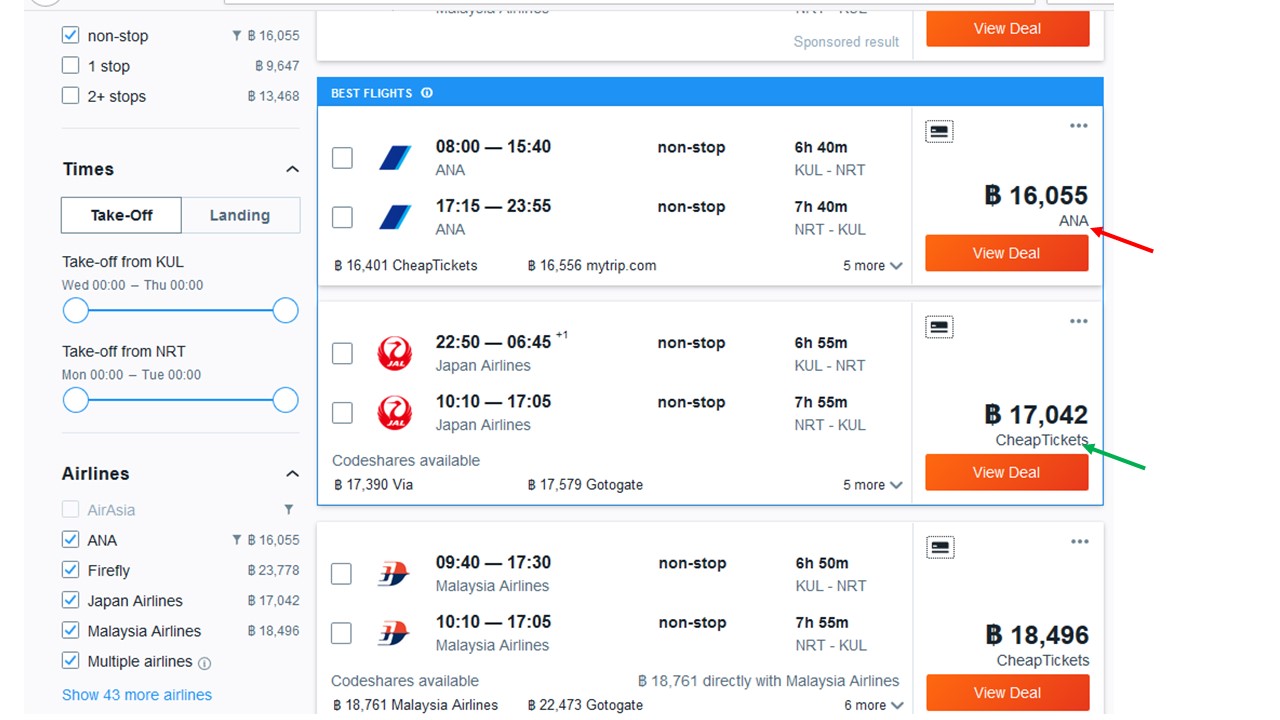The image size is (1280, 720).
Task: View deal for the ฿16,055 ANA flight
Action: point(1006,253)
